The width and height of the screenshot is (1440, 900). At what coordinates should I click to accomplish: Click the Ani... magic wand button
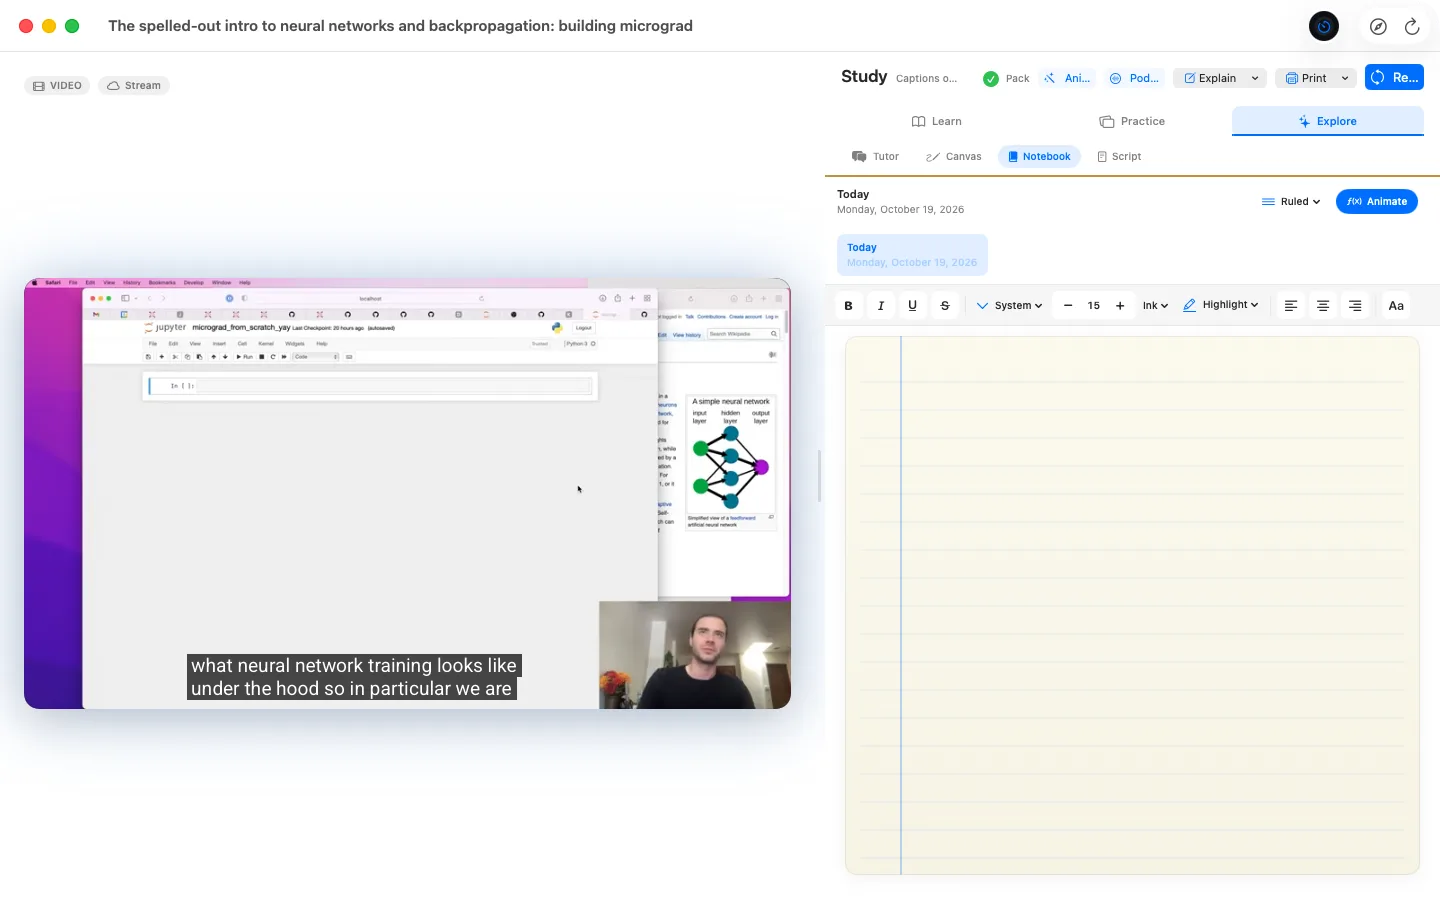[x=1067, y=78]
